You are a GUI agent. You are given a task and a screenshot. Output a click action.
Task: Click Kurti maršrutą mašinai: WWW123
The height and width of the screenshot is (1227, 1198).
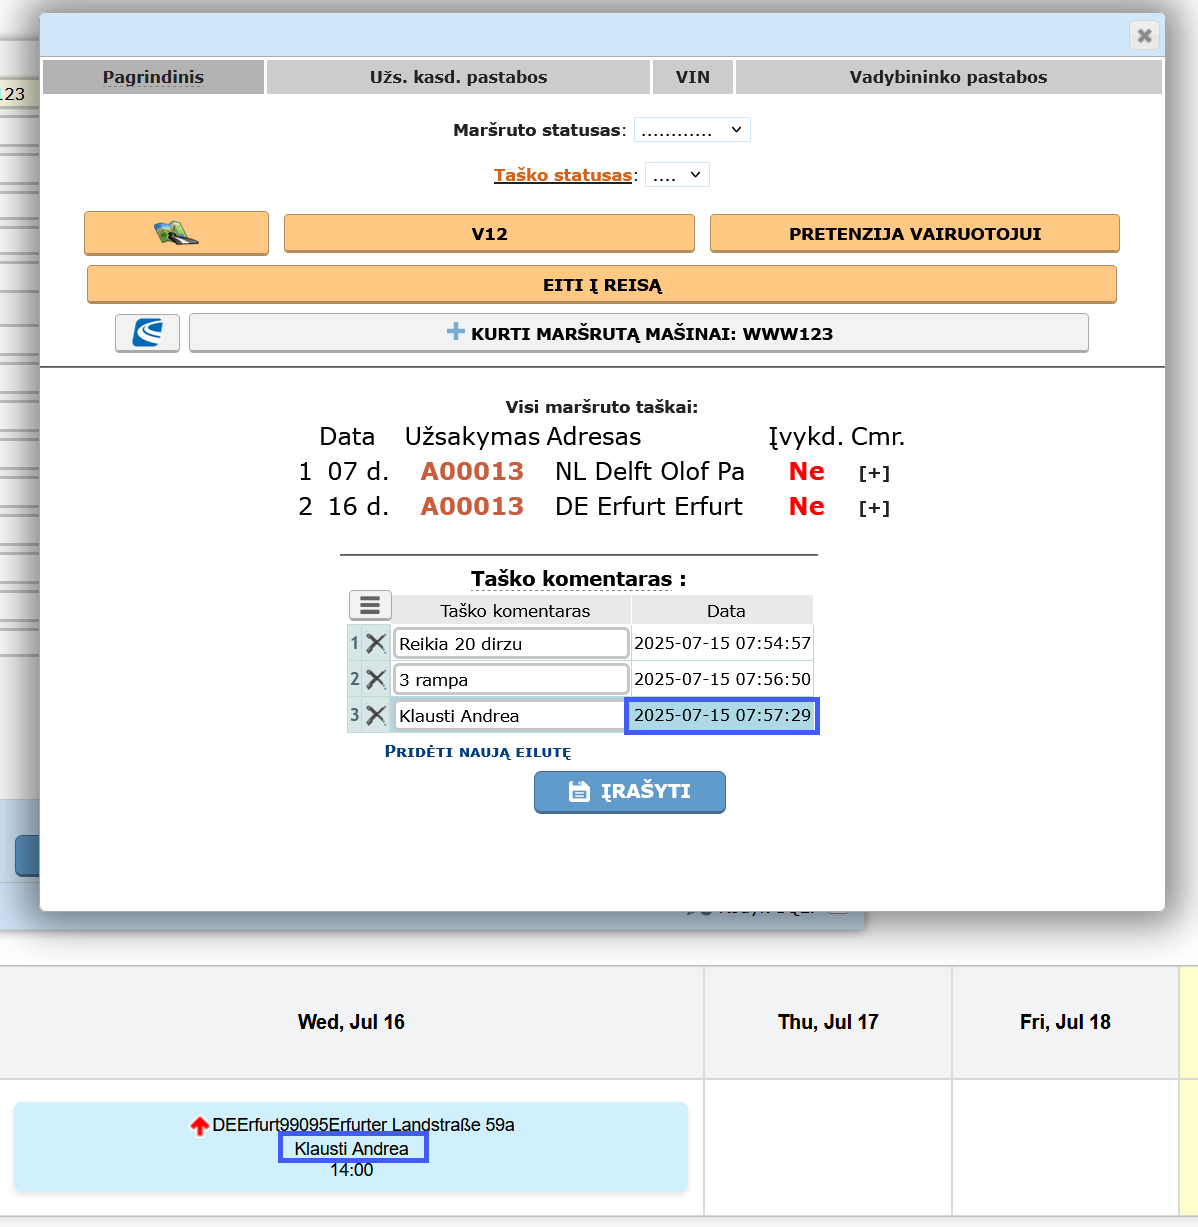click(x=639, y=333)
